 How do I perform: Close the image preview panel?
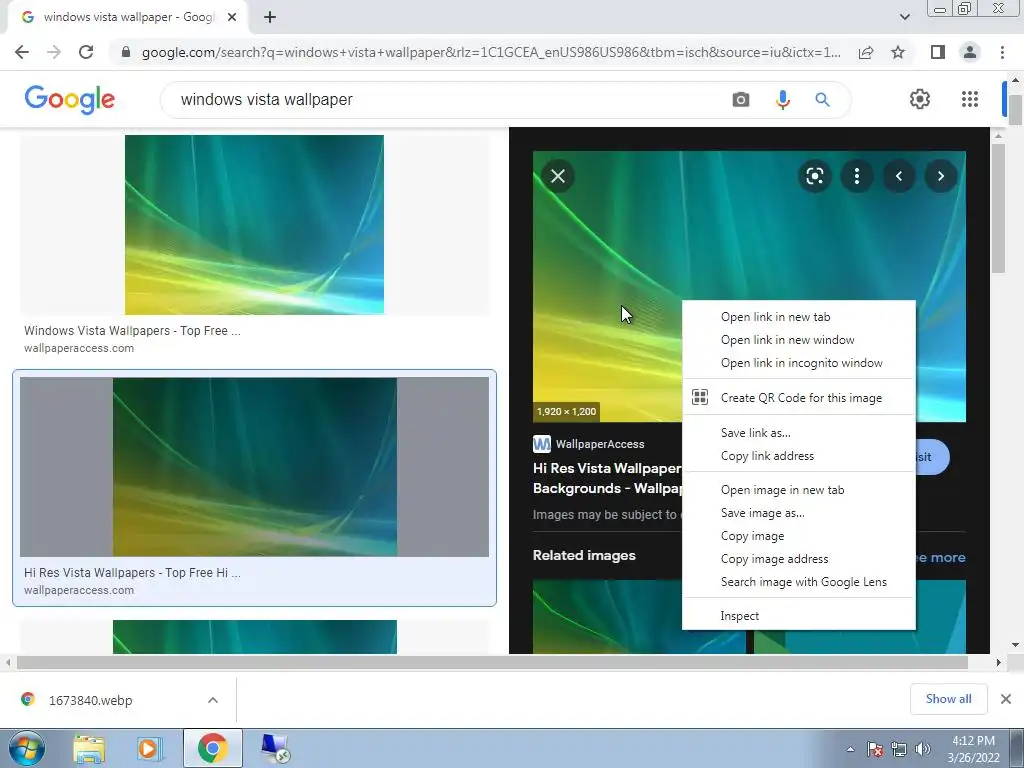coord(558,176)
